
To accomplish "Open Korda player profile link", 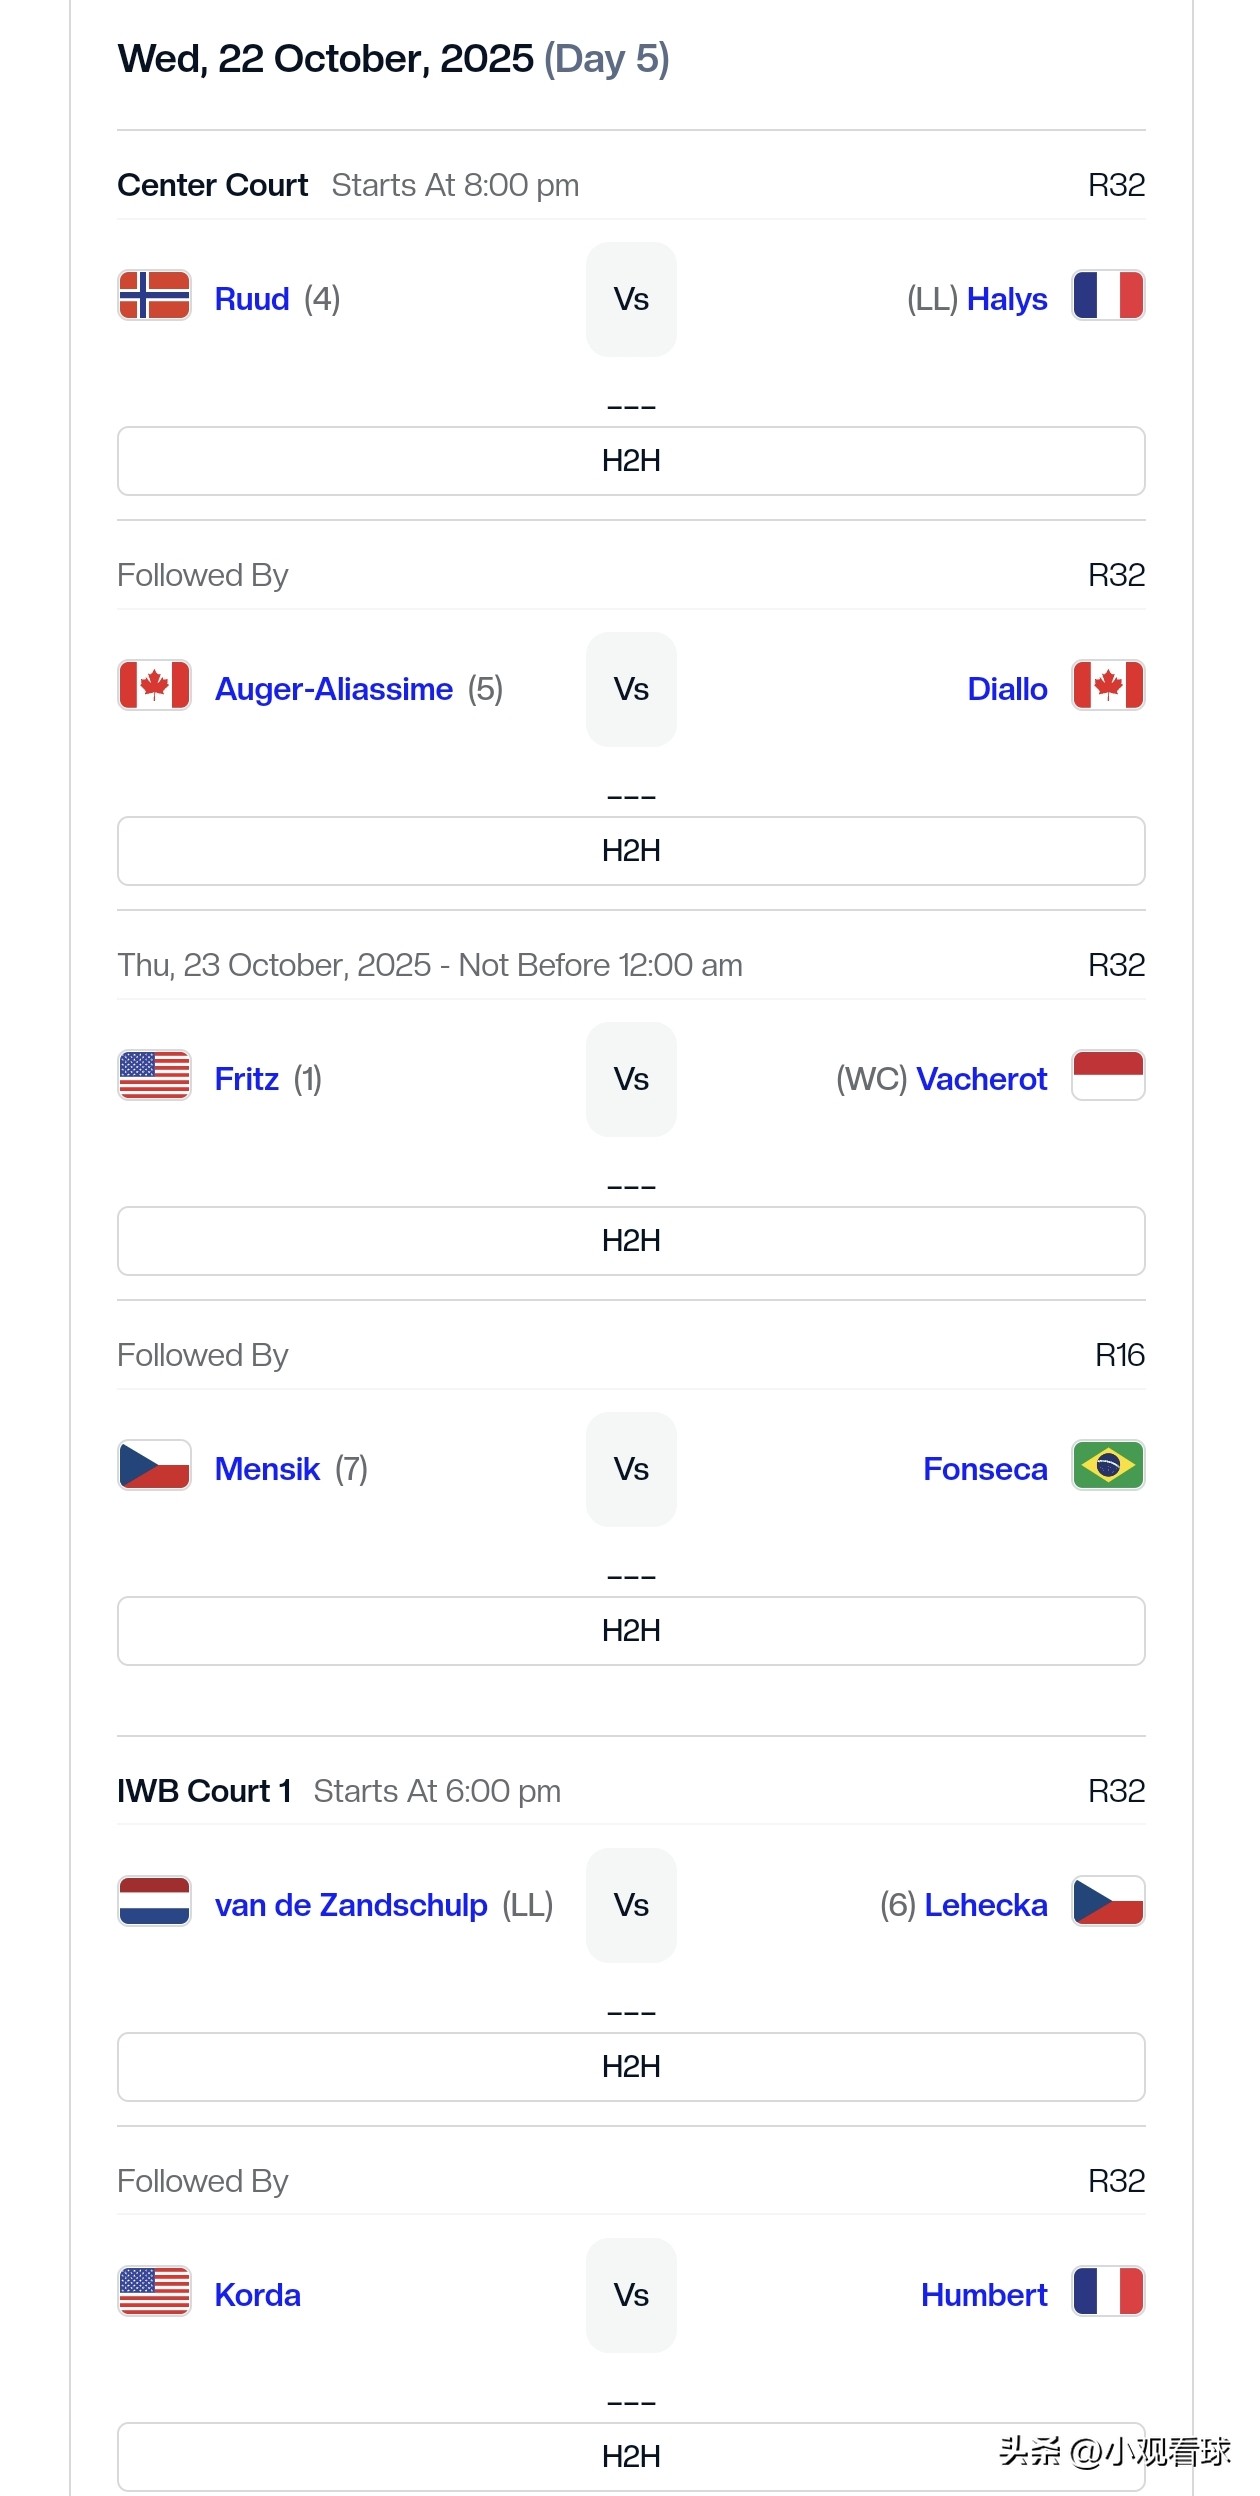I will (258, 2295).
